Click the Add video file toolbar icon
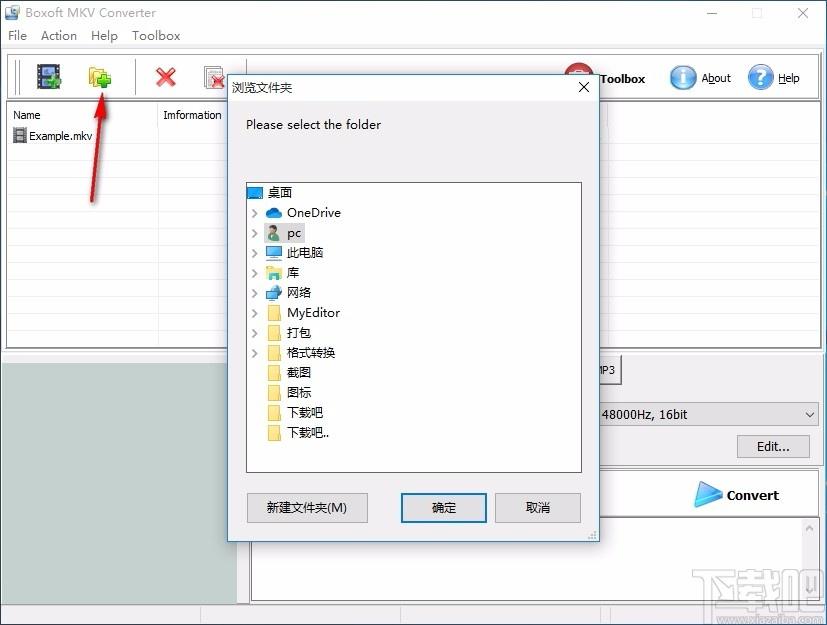The width and height of the screenshot is (827, 625). 49,77
